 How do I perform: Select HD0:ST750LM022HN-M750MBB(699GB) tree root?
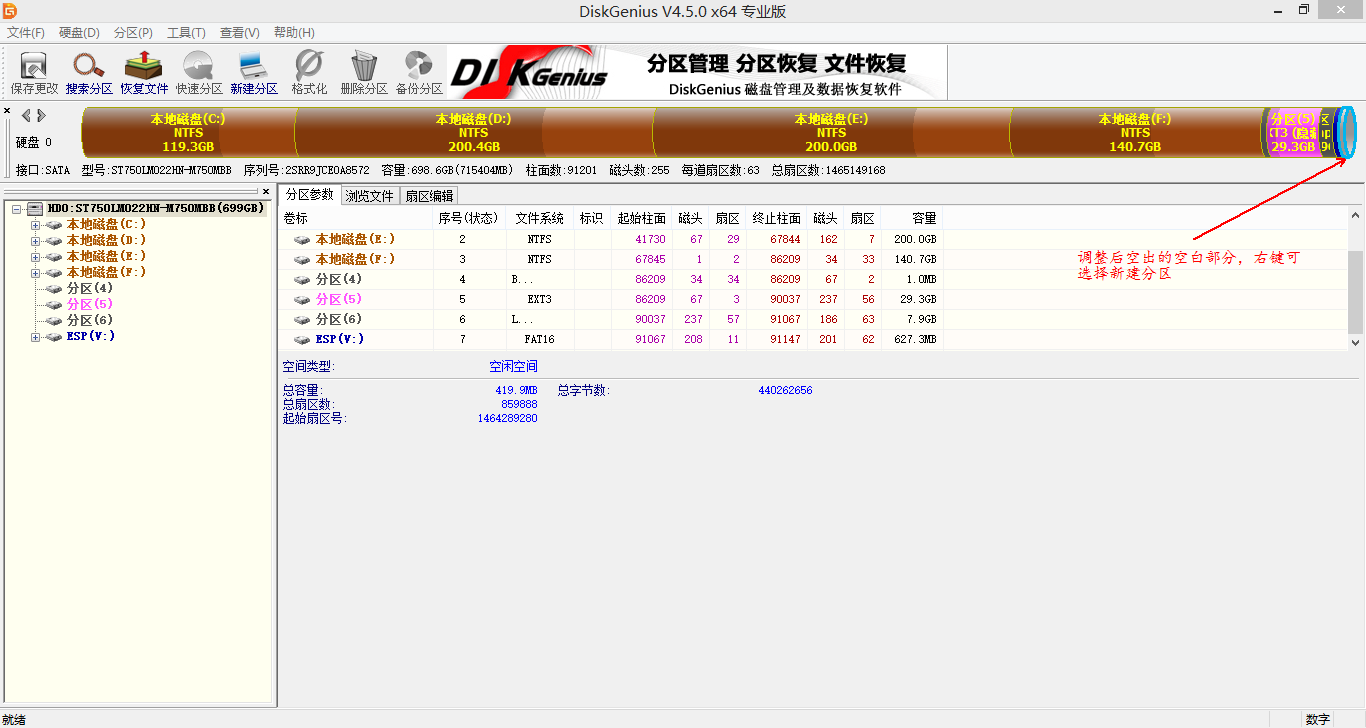tap(155, 208)
